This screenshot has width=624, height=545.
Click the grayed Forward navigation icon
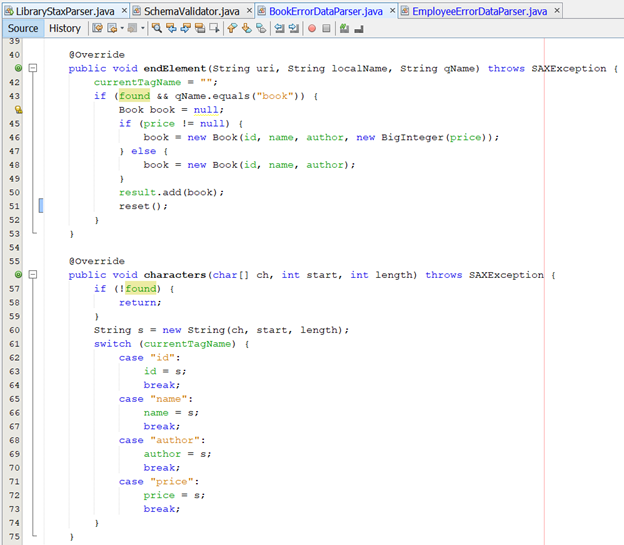click(133, 28)
